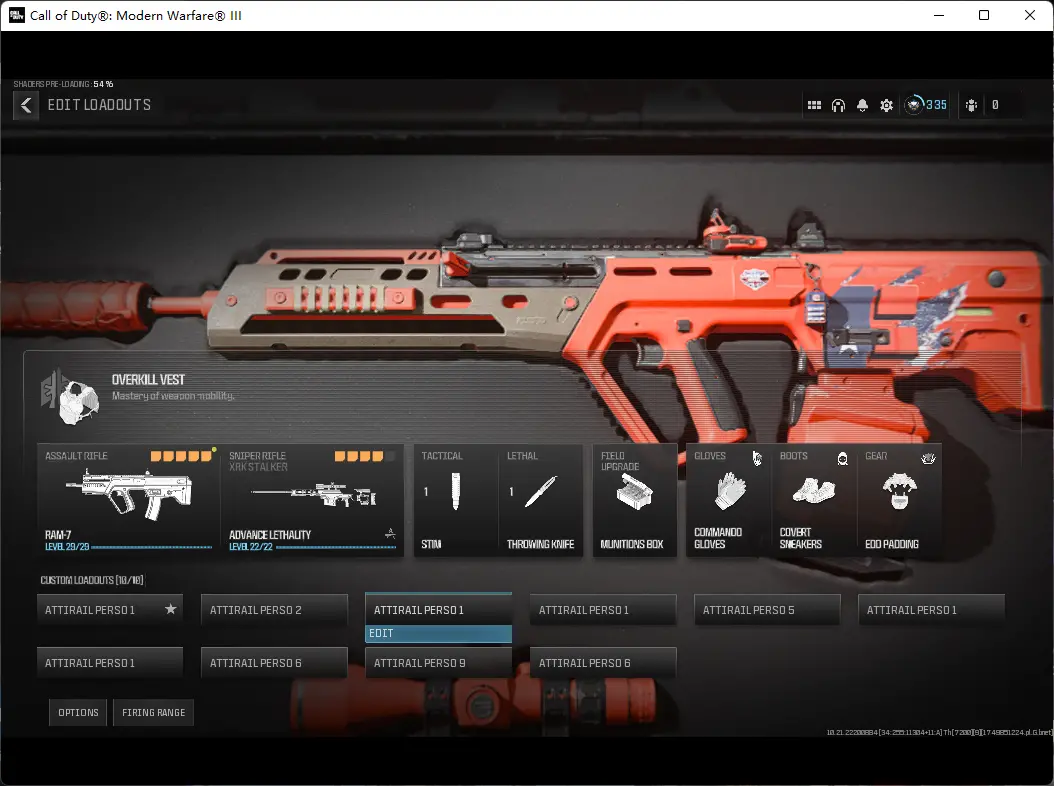This screenshot has height=786, width=1054.
Task: Launch the FIRING RANGE
Action: point(153,713)
